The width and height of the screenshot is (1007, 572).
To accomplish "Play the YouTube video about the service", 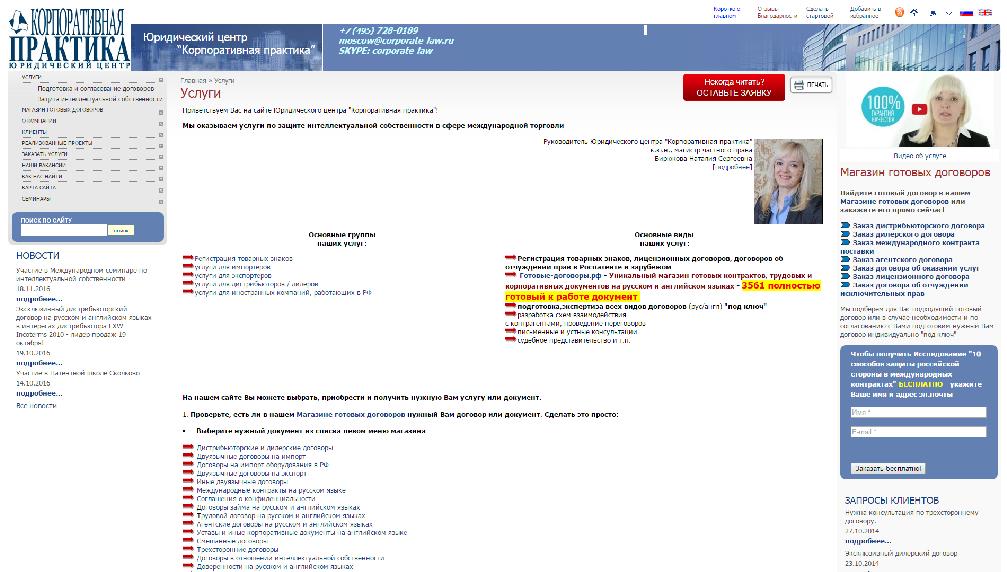I will (919, 109).
